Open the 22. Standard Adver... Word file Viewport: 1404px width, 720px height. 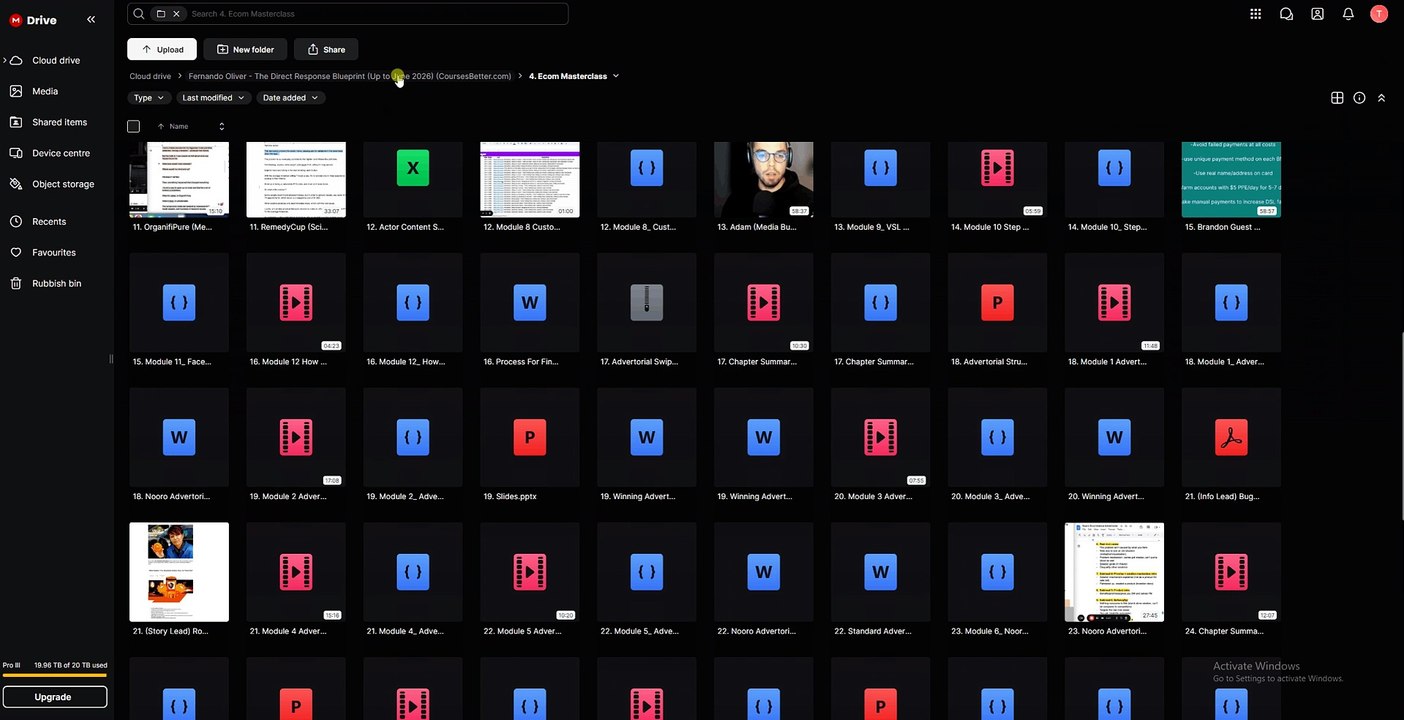click(881, 572)
